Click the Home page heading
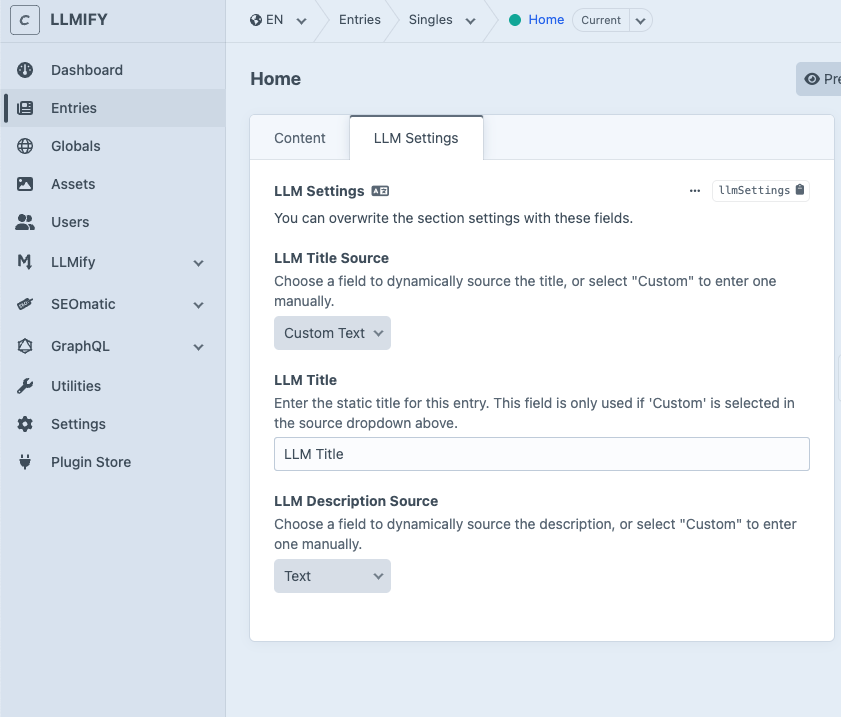 coord(275,79)
